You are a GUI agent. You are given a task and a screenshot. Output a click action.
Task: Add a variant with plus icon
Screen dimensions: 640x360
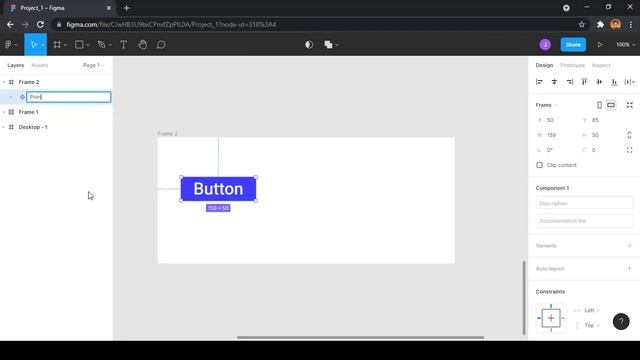(x=629, y=246)
